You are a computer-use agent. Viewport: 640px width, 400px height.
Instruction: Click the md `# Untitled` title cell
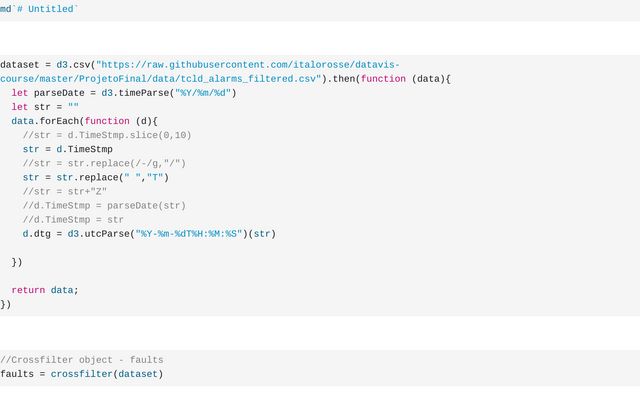[x=40, y=9]
